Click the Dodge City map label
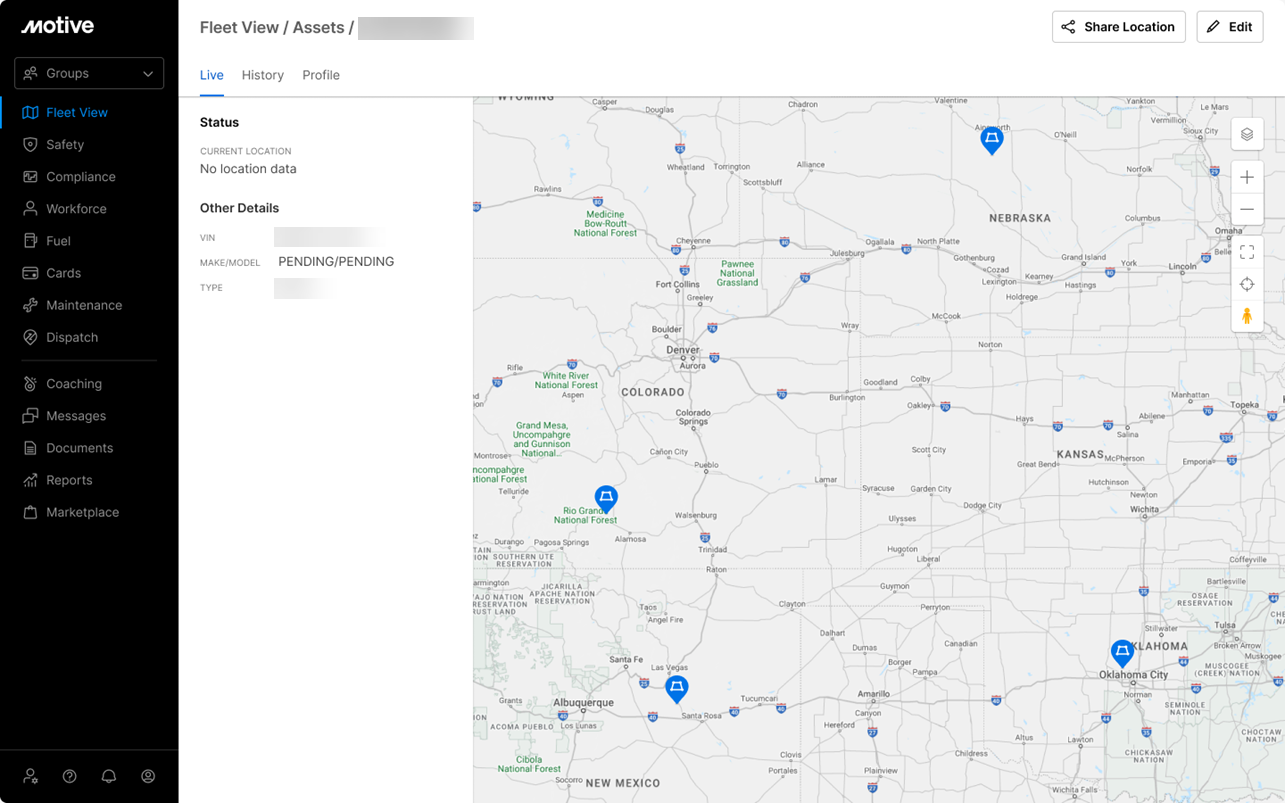1285x803 pixels. click(x=982, y=506)
